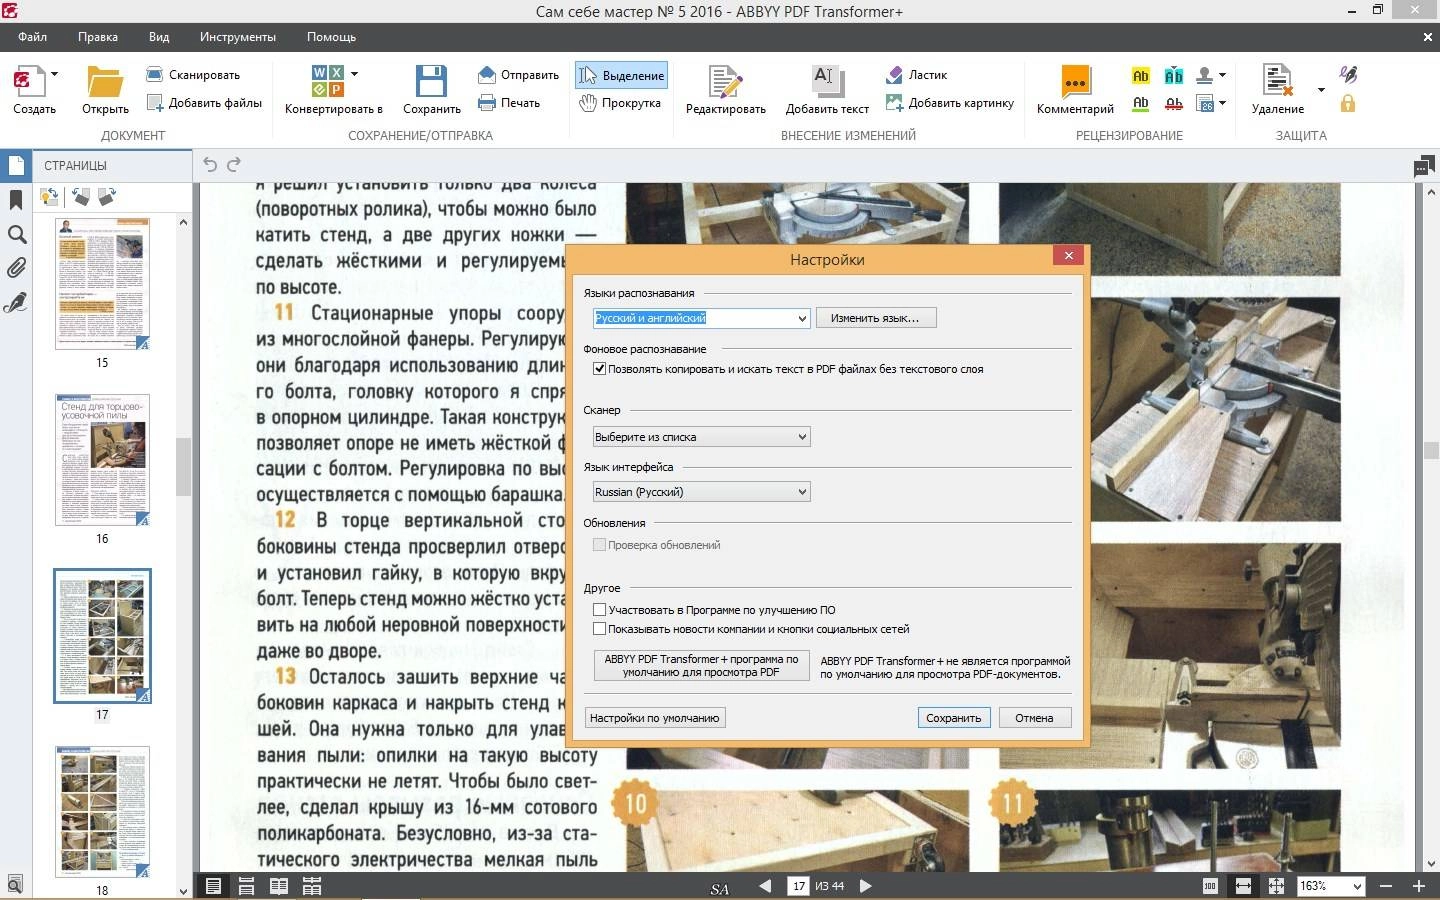1440x900 pixels.
Task: Open the attachments paperclip panel
Action: coord(15,268)
